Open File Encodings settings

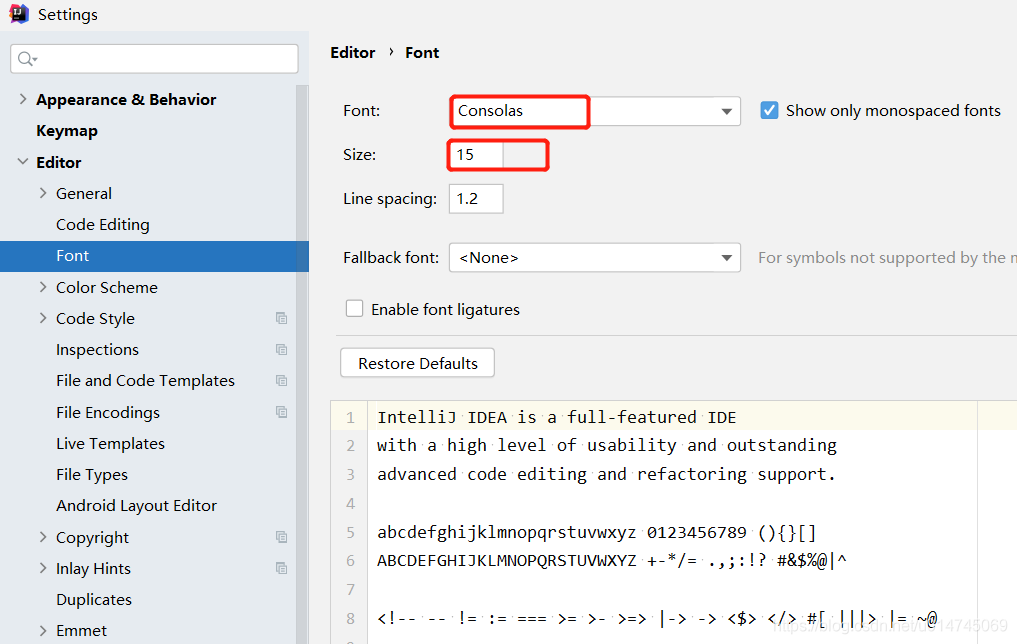coord(108,412)
